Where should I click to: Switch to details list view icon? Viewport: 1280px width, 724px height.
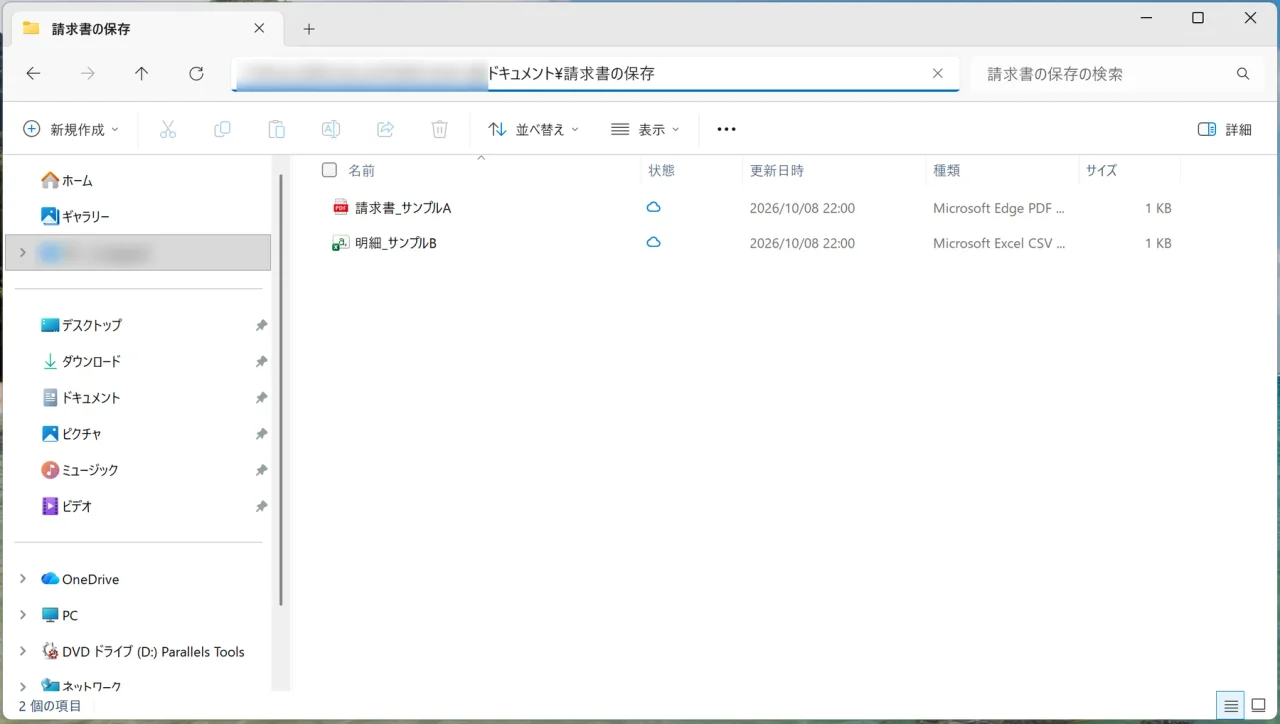(x=1231, y=706)
